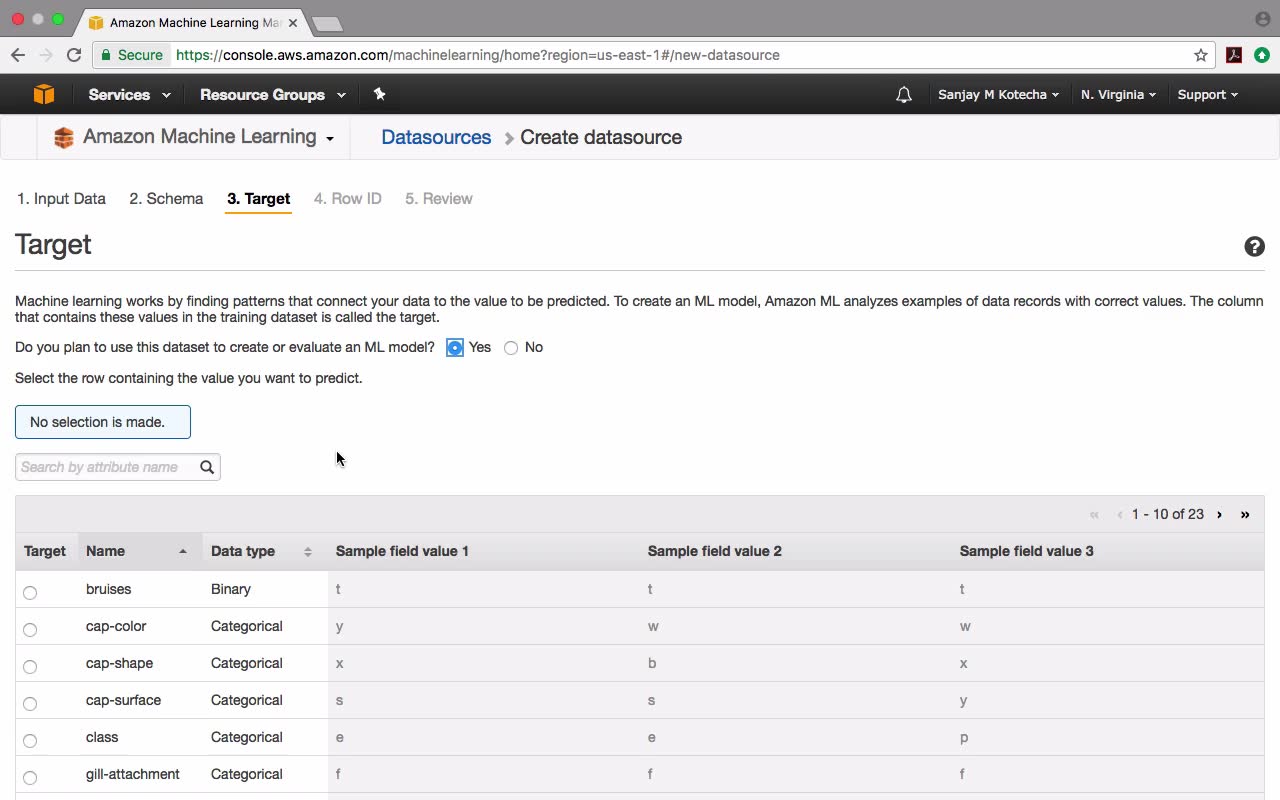
Task: Select class as the target attribute
Action: coord(30,741)
